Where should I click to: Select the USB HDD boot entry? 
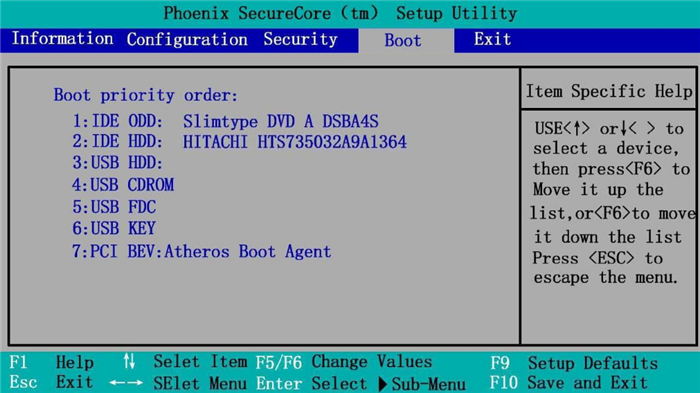coord(117,163)
